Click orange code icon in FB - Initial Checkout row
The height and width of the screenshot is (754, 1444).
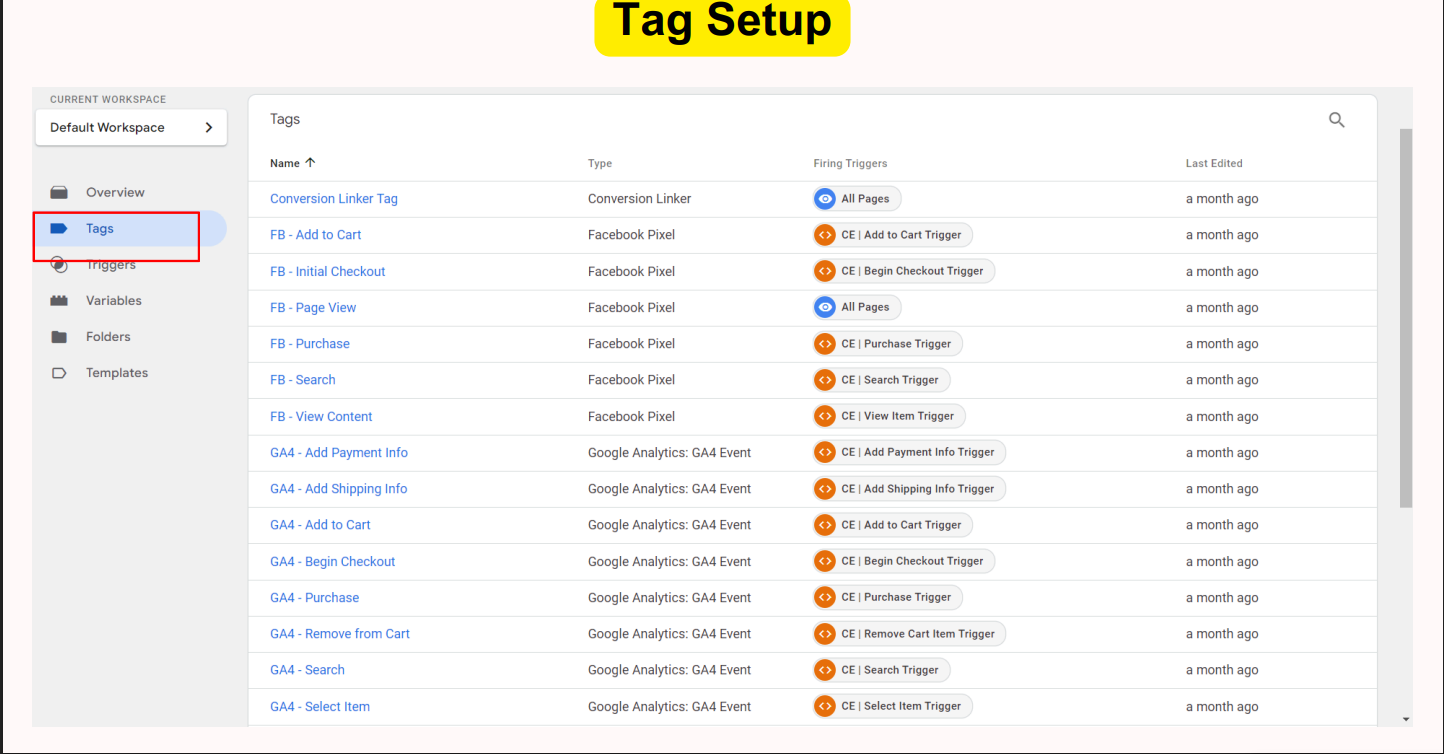(825, 271)
